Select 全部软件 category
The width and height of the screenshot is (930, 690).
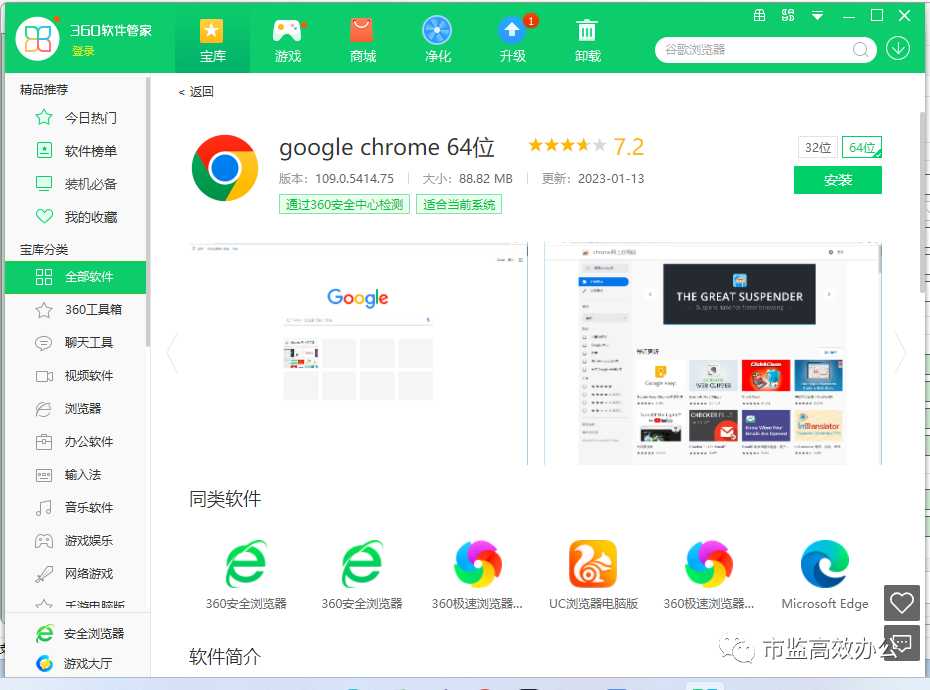[76, 277]
